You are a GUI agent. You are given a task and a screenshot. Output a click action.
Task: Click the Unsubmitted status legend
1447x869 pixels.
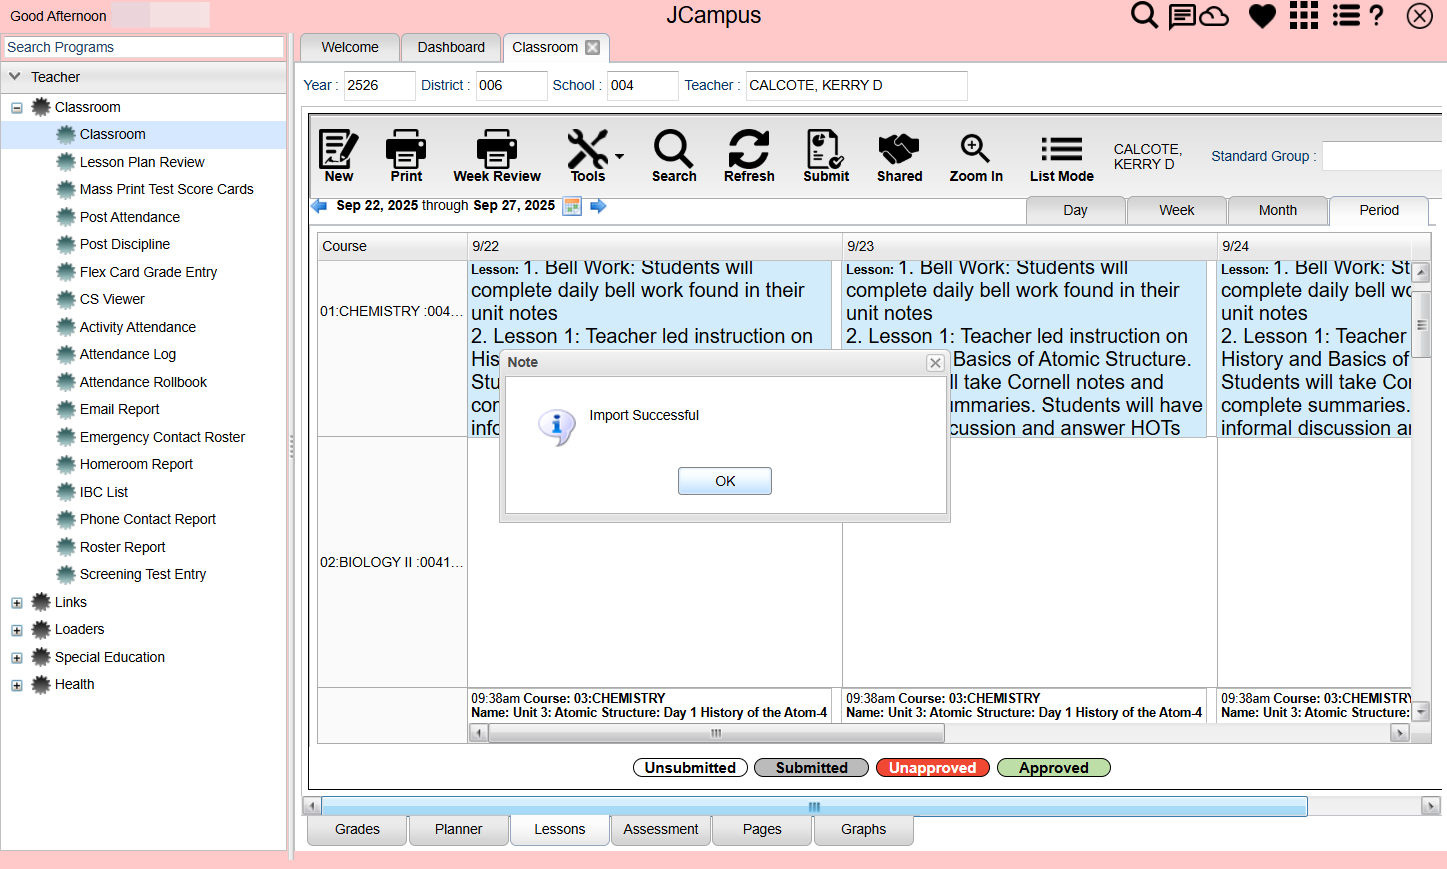tap(690, 768)
